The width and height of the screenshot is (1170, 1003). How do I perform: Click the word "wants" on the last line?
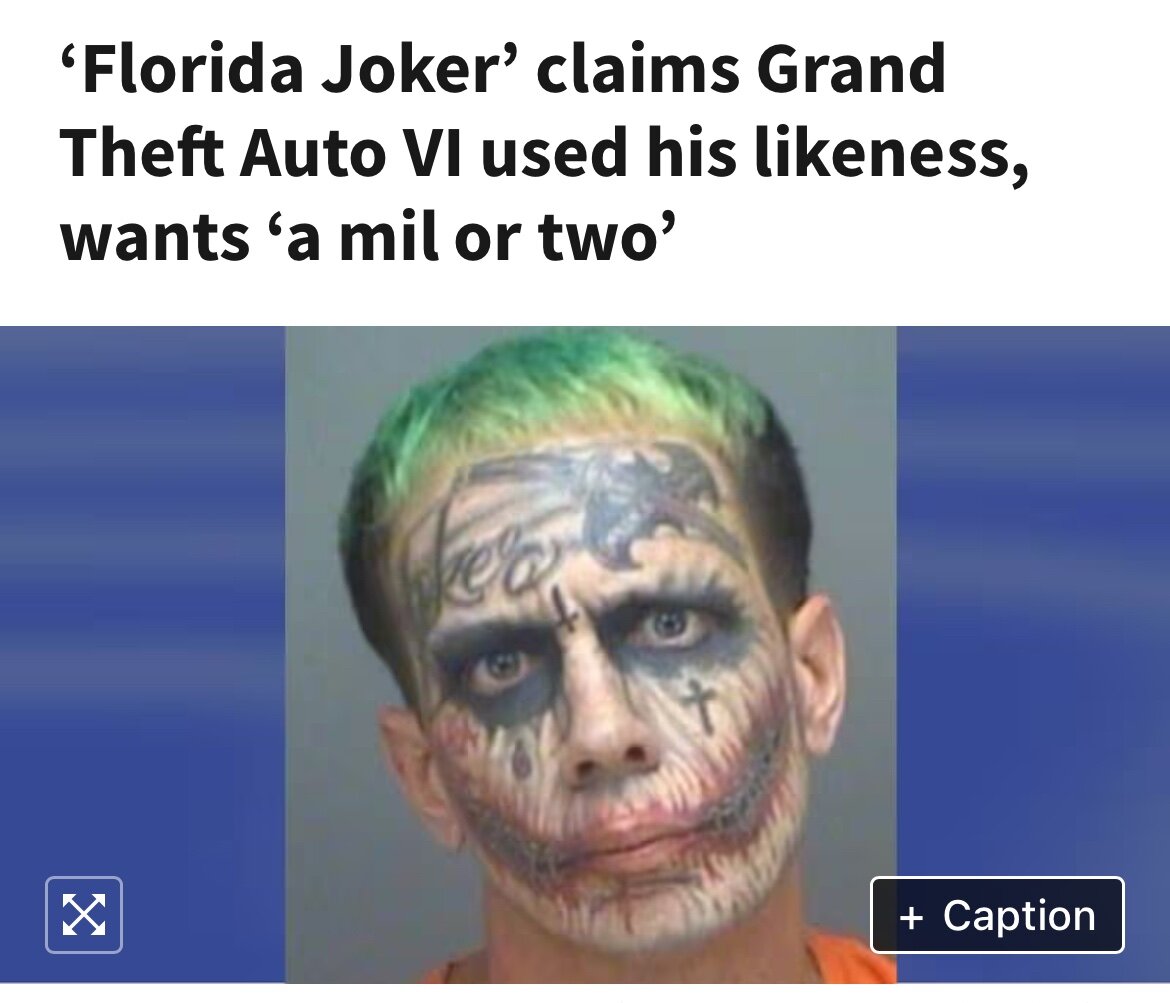154,238
